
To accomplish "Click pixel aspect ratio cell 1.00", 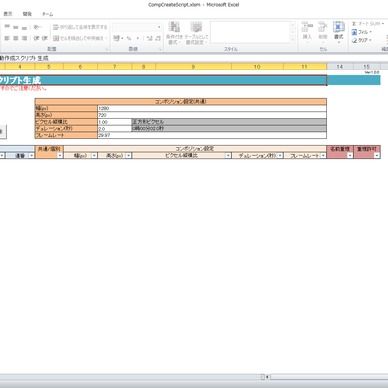I will tap(114, 122).
